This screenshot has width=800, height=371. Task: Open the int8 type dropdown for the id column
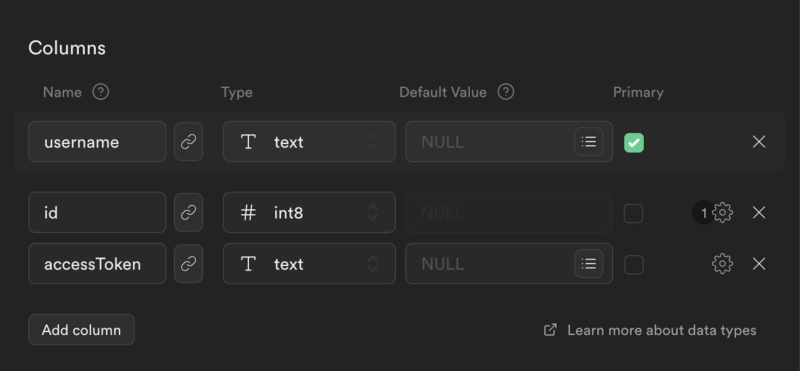[x=309, y=212]
